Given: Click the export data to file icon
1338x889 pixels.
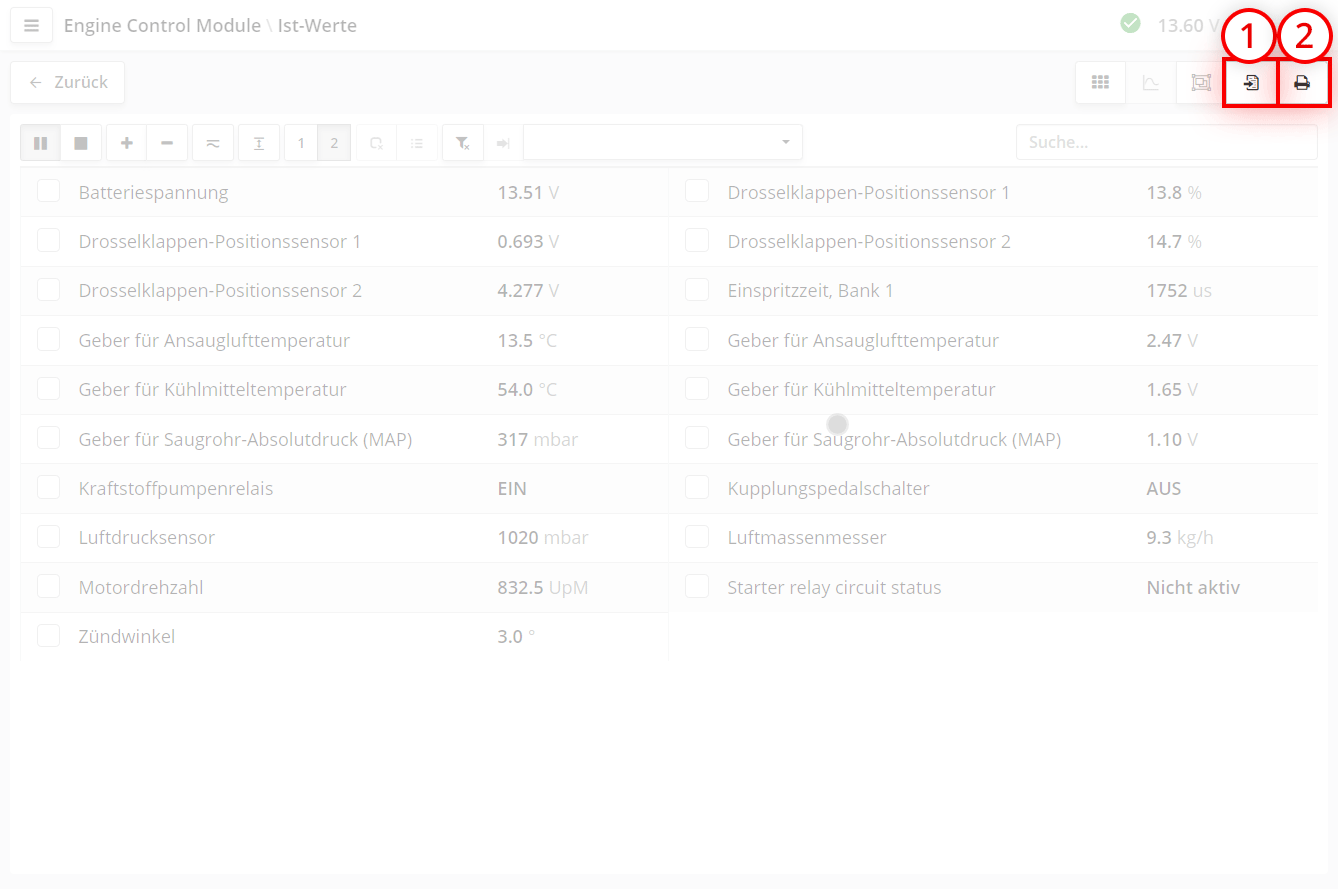Looking at the screenshot, I should click(x=1251, y=83).
